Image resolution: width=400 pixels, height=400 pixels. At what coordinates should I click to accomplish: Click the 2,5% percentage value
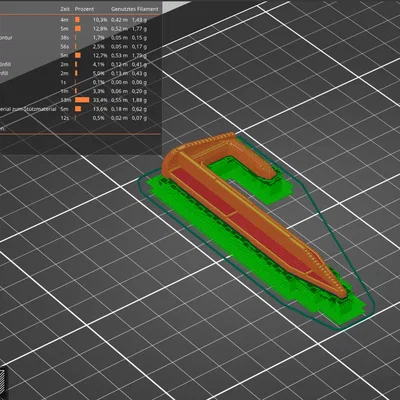[99, 47]
